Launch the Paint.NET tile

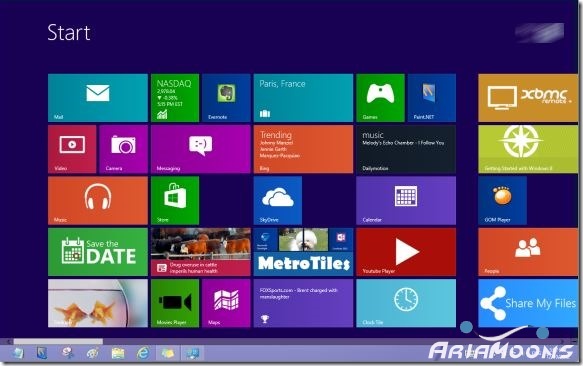coord(432,98)
